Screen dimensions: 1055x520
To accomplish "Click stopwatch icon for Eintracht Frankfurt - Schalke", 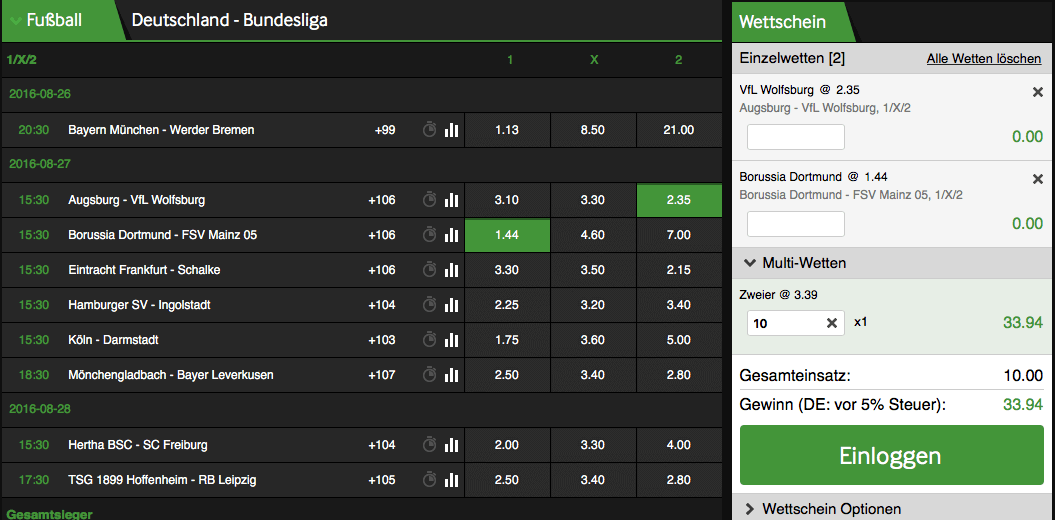I will 429,270.
